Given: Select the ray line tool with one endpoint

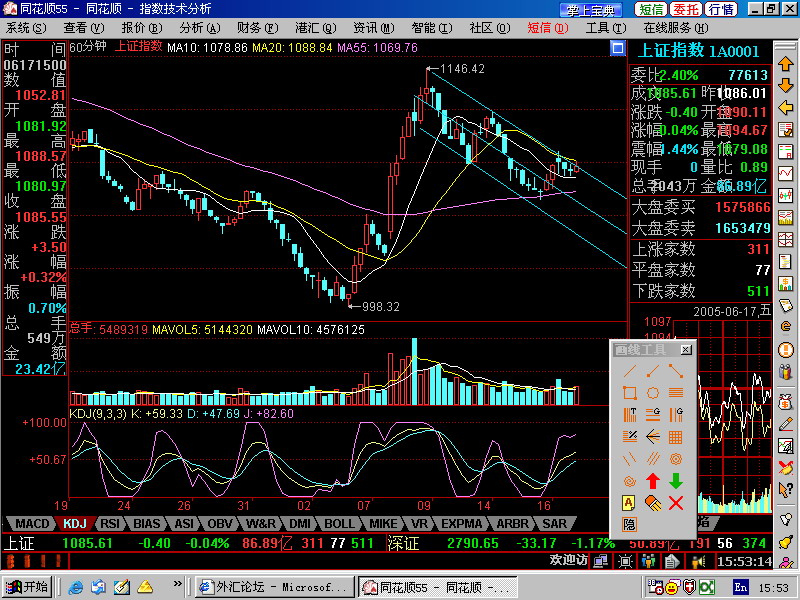Looking at the screenshot, I should point(653,371).
